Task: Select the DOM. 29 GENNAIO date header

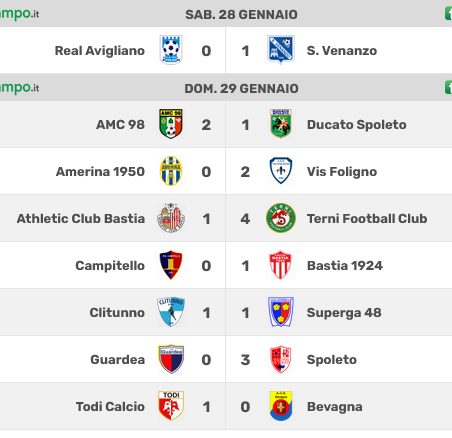Action: click(x=241, y=88)
